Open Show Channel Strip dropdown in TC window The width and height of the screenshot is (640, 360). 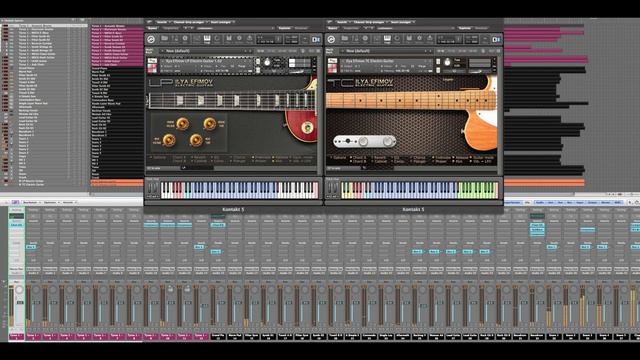point(370,22)
